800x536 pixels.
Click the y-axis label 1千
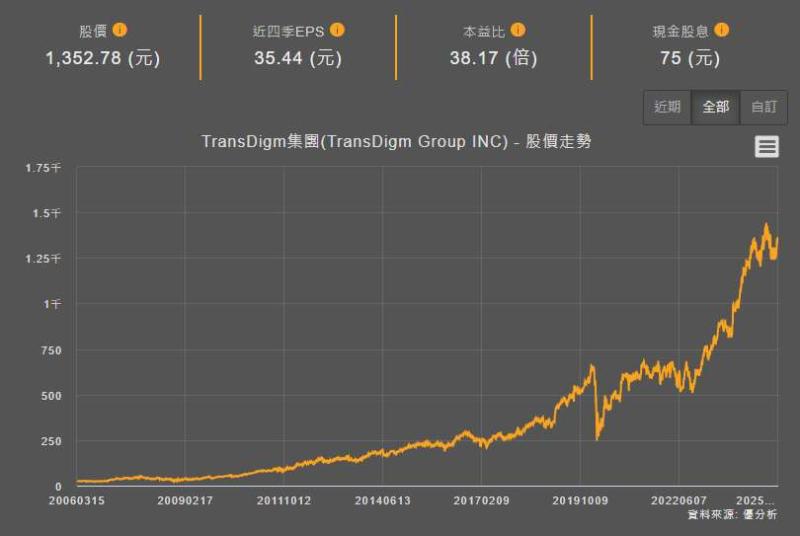(x=52, y=304)
